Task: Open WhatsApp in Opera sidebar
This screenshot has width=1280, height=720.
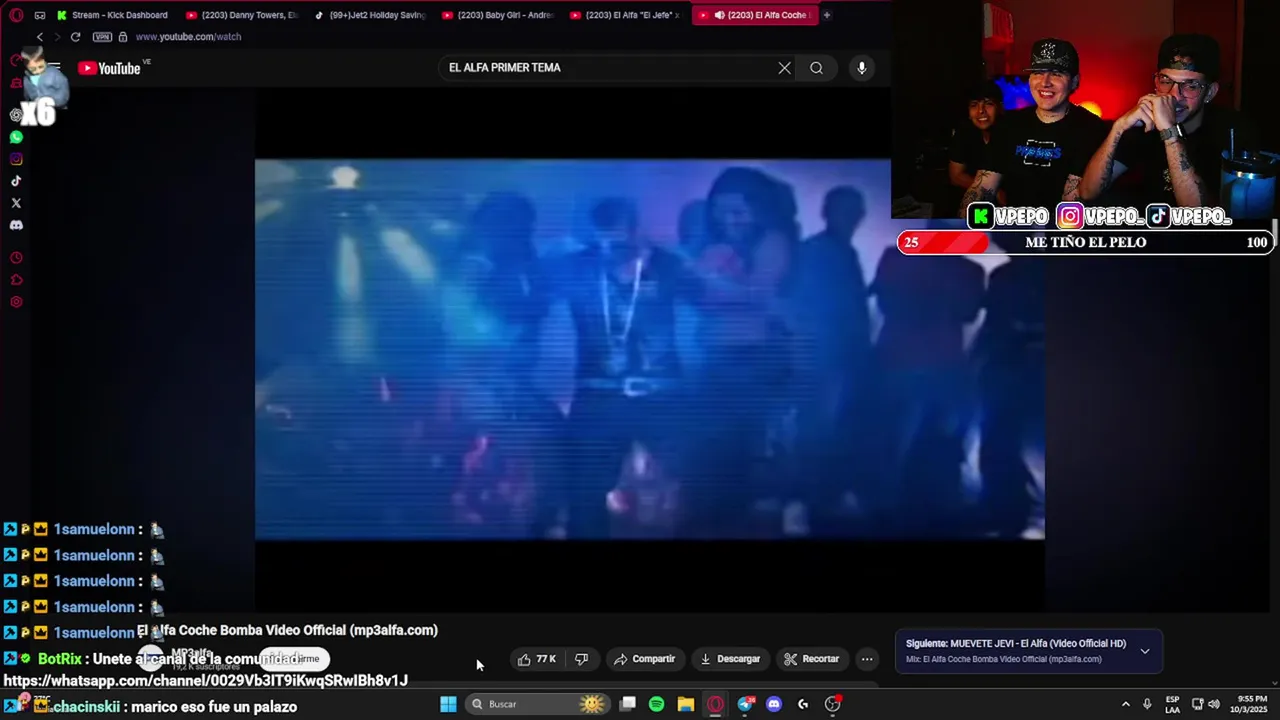Action: coord(16,137)
